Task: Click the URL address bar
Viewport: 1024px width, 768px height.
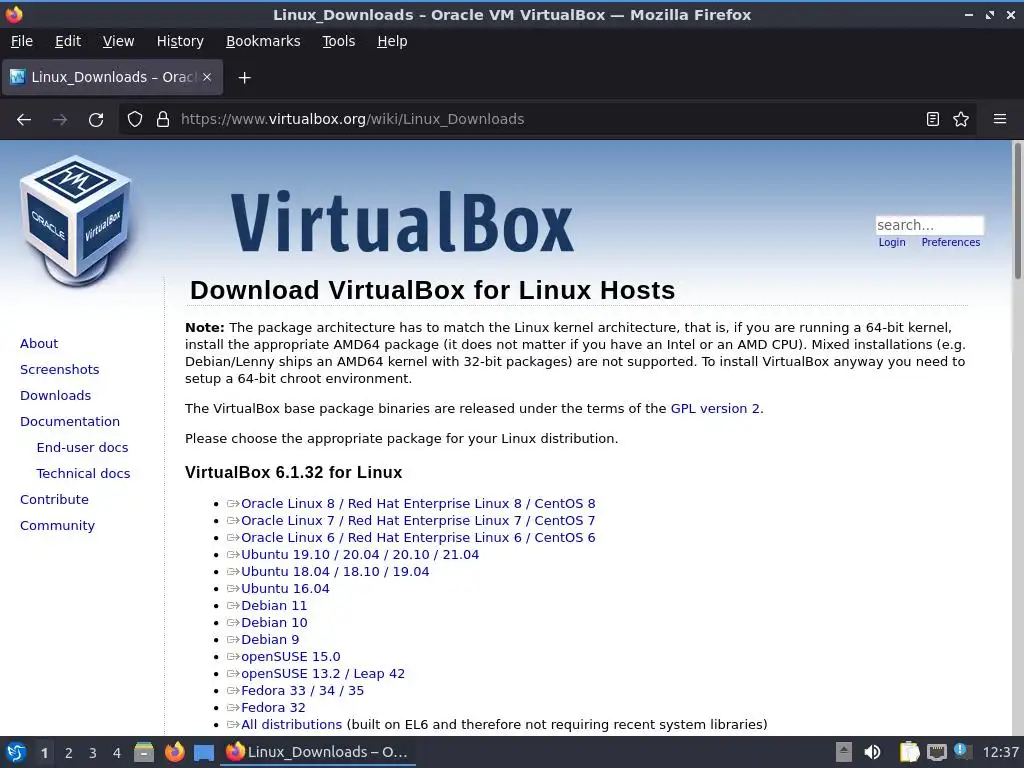Action: [547, 119]
